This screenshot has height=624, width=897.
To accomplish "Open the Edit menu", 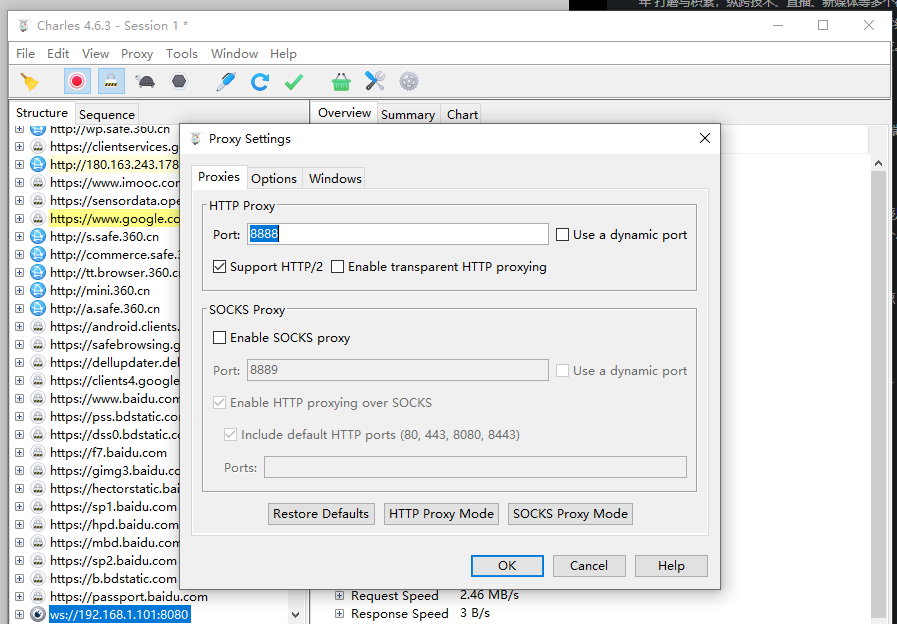I will point(58,54).
